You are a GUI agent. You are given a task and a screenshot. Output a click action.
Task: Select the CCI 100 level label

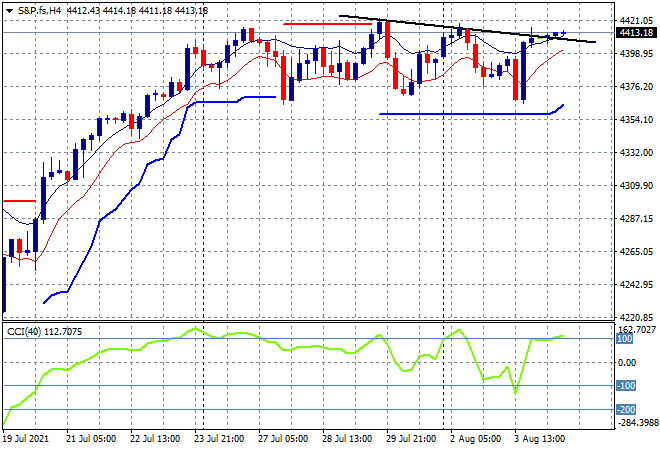625,339
